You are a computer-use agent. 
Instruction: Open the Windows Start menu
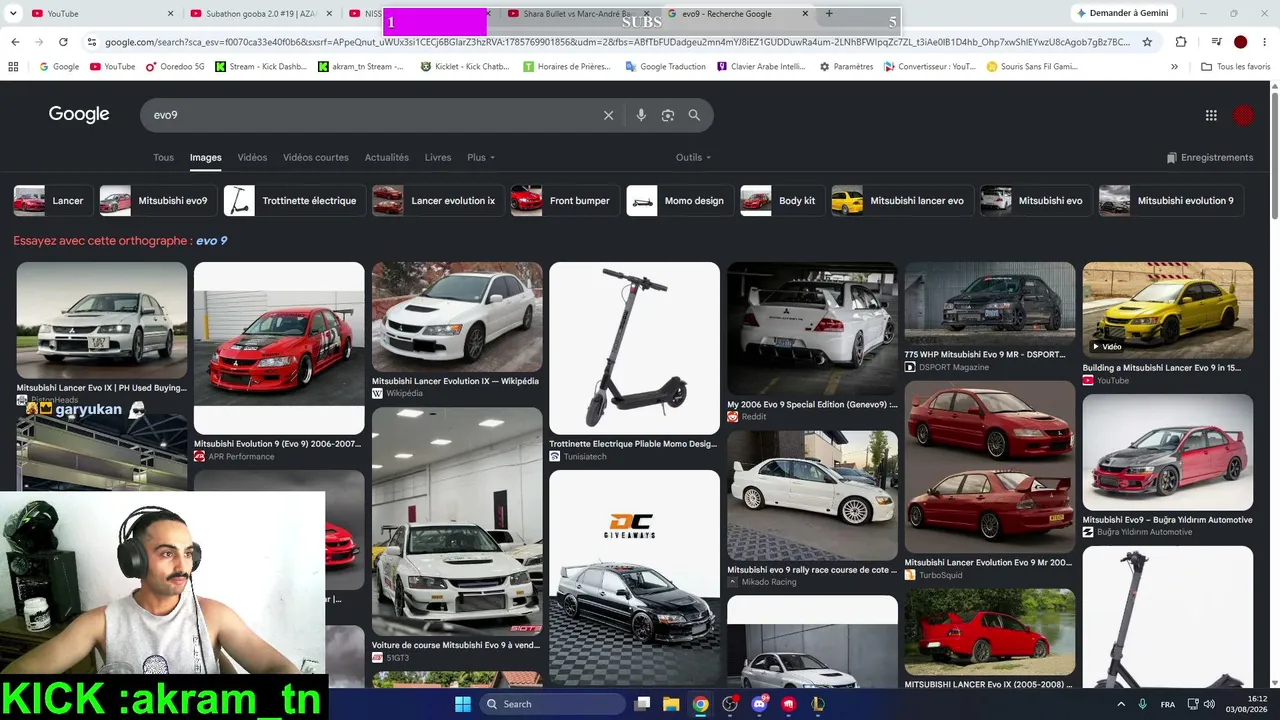pos(463,704)
